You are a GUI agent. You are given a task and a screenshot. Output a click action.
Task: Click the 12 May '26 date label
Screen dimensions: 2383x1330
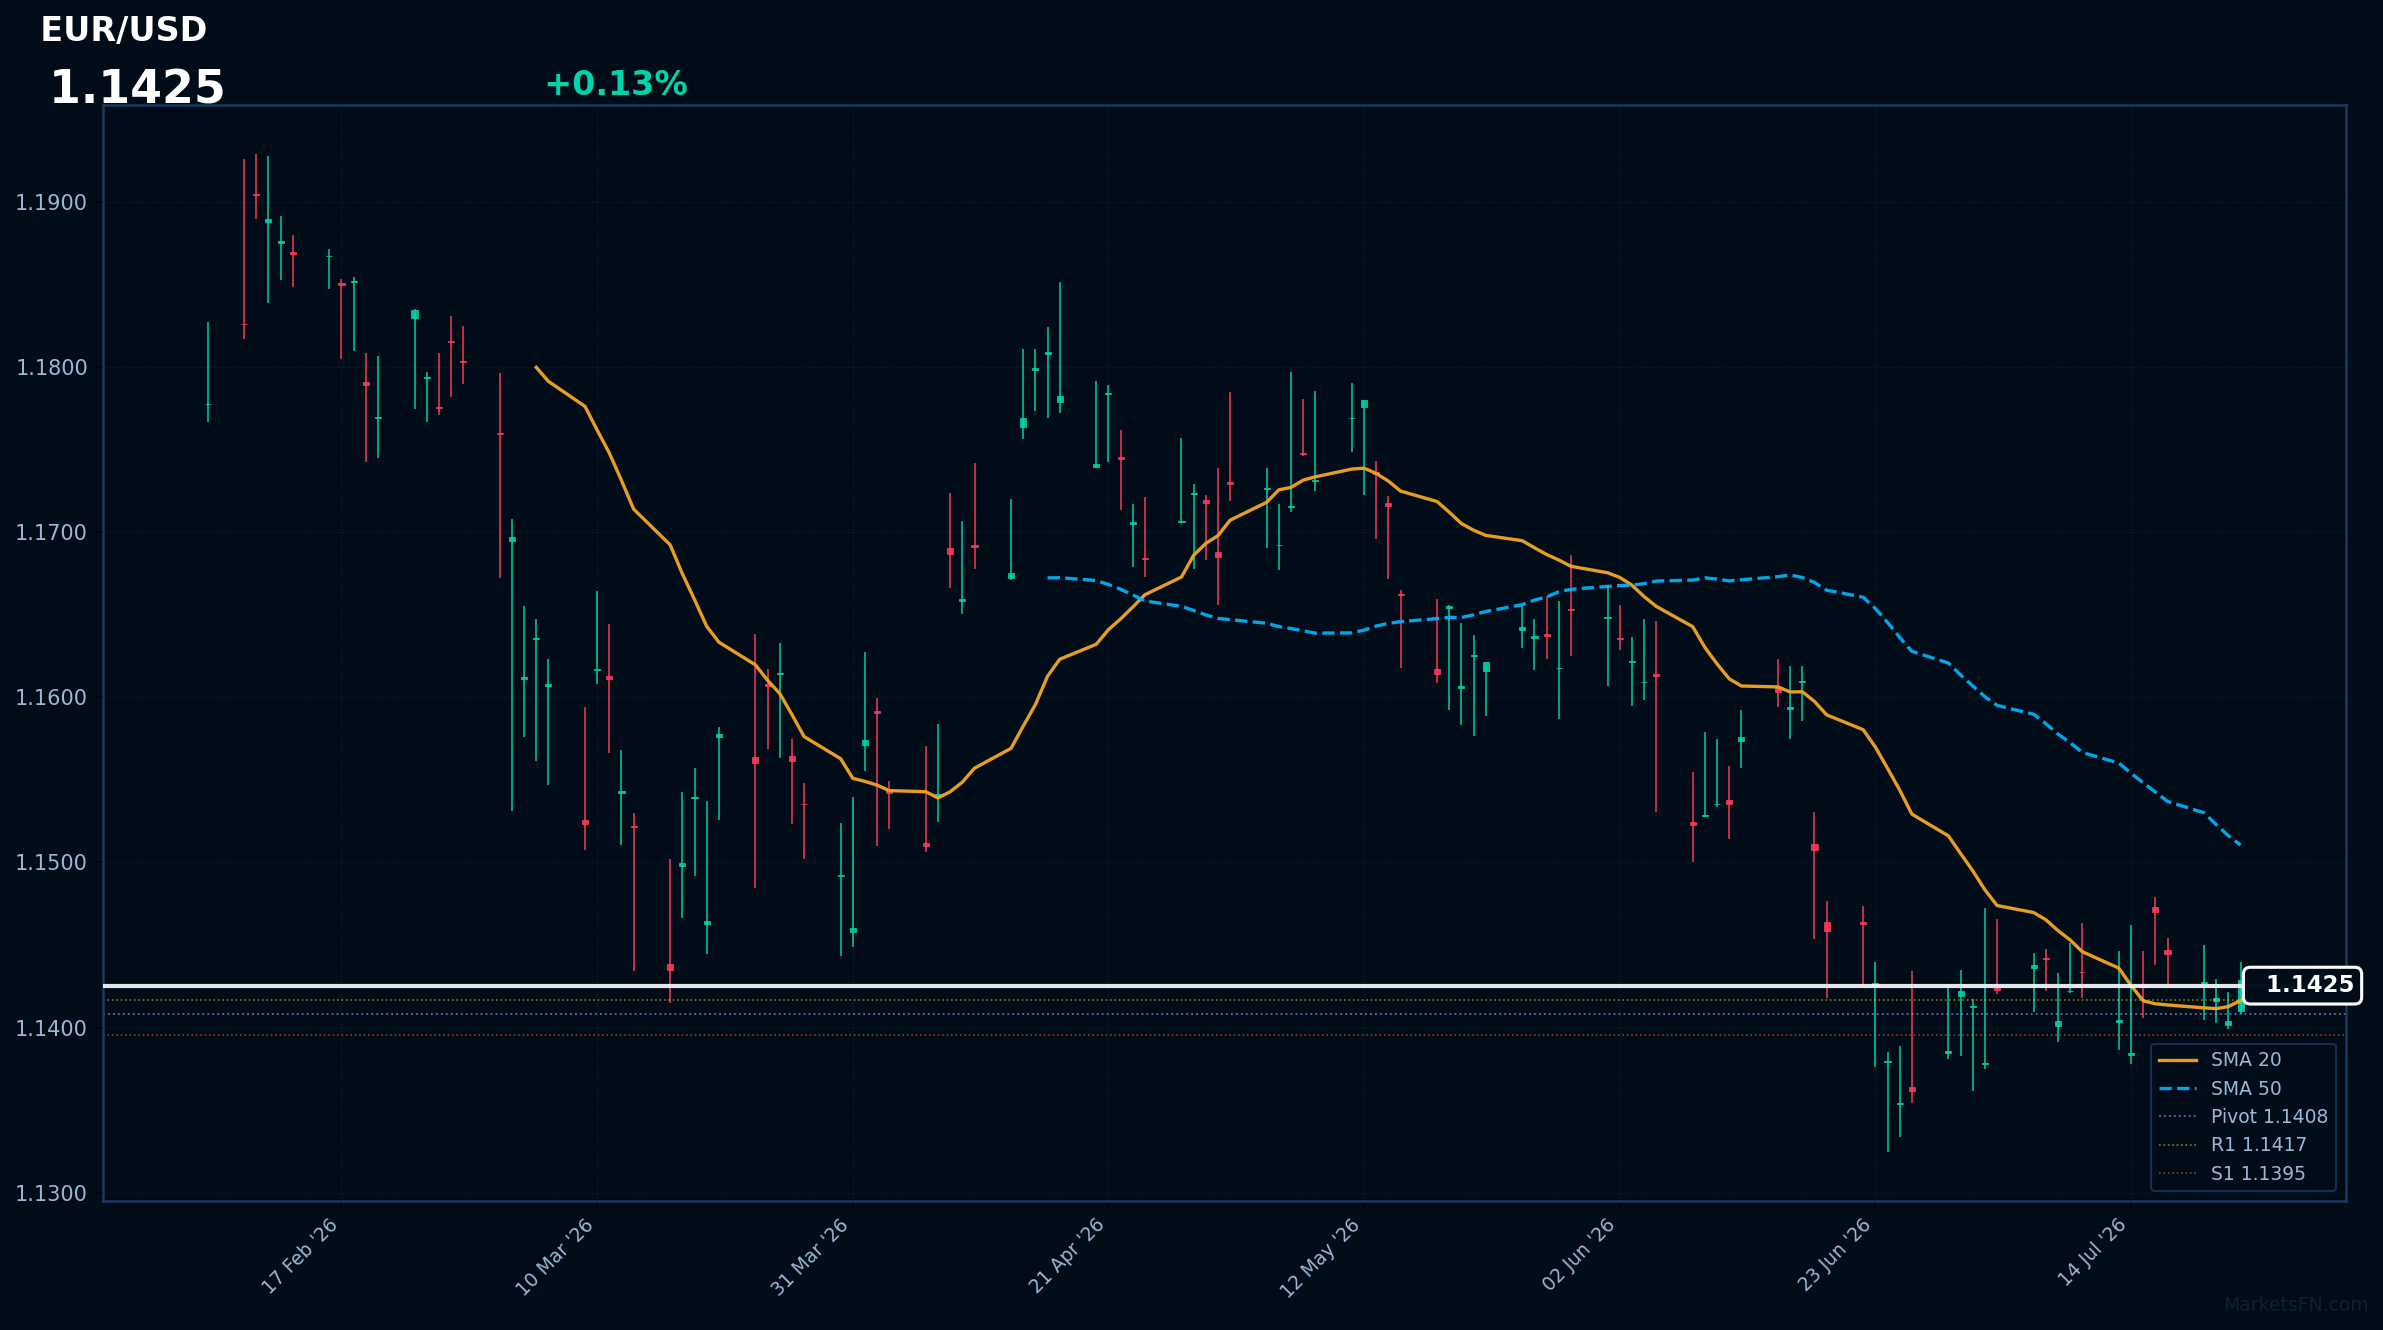pyautogui.click(x=1320, y=1258)
